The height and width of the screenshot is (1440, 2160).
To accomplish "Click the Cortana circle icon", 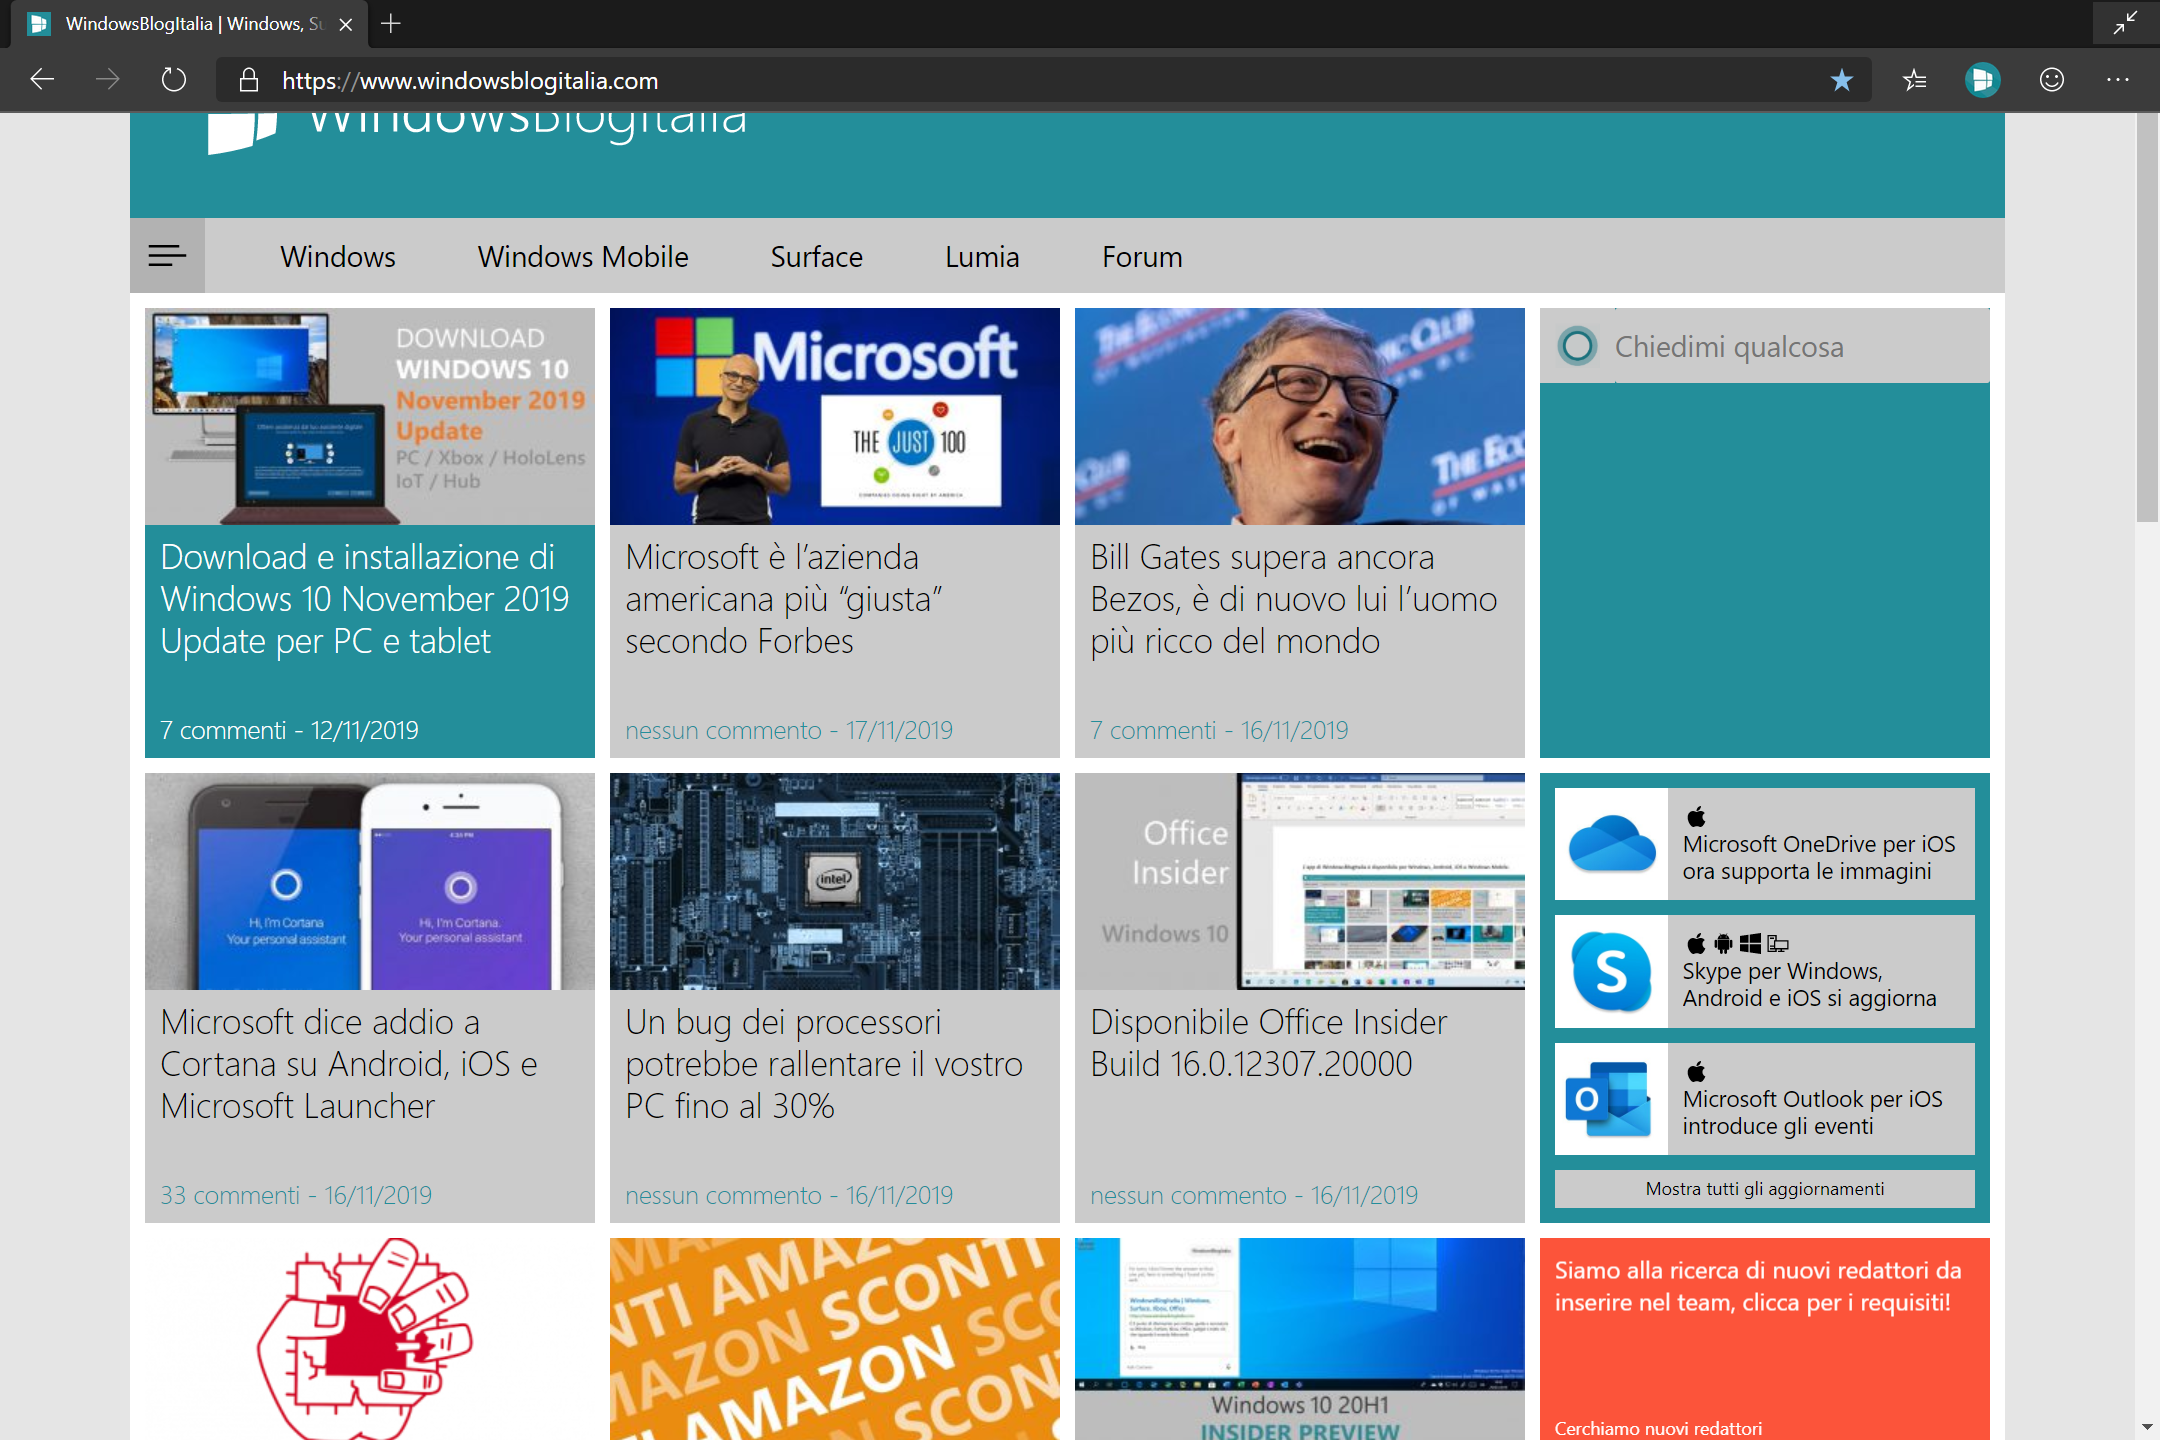I will (1578, 346).
